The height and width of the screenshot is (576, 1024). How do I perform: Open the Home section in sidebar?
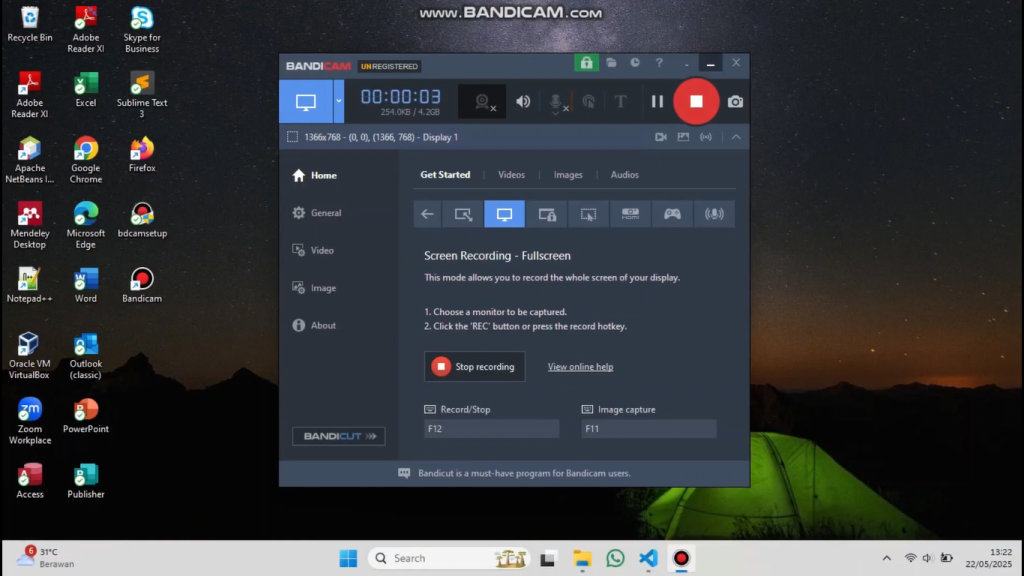tap(315, 176)
